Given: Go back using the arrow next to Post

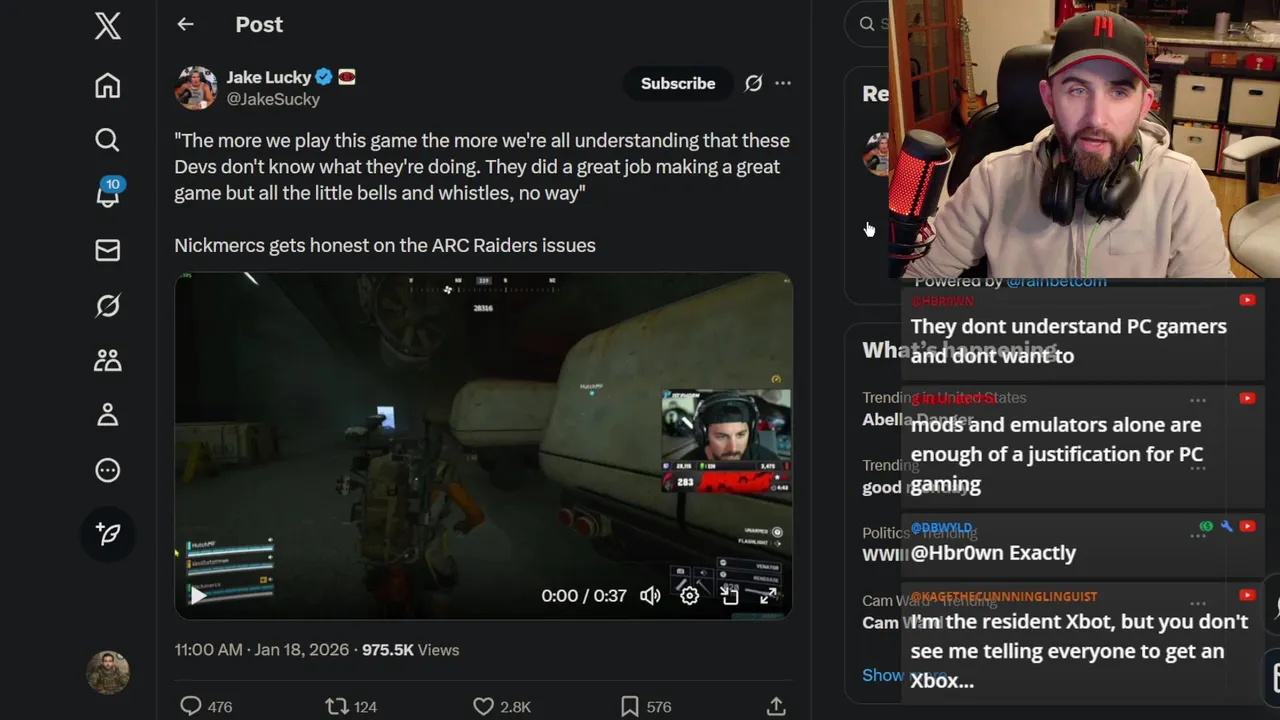Looking at the screenshot, I should (185, 25).
